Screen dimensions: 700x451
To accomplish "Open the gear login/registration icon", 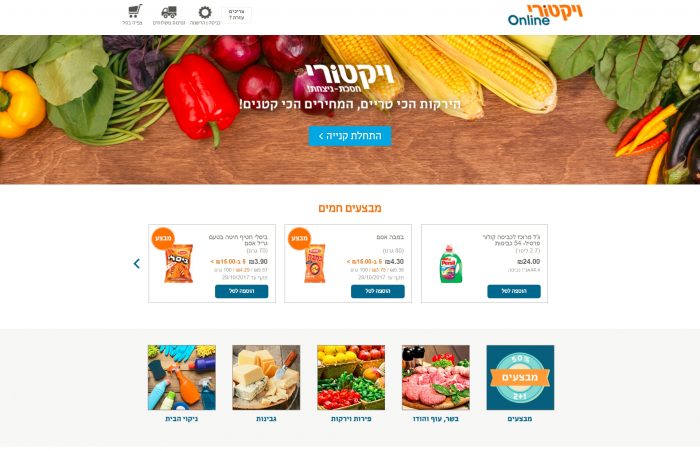I will pyautogui.click(x=205, y=12).
